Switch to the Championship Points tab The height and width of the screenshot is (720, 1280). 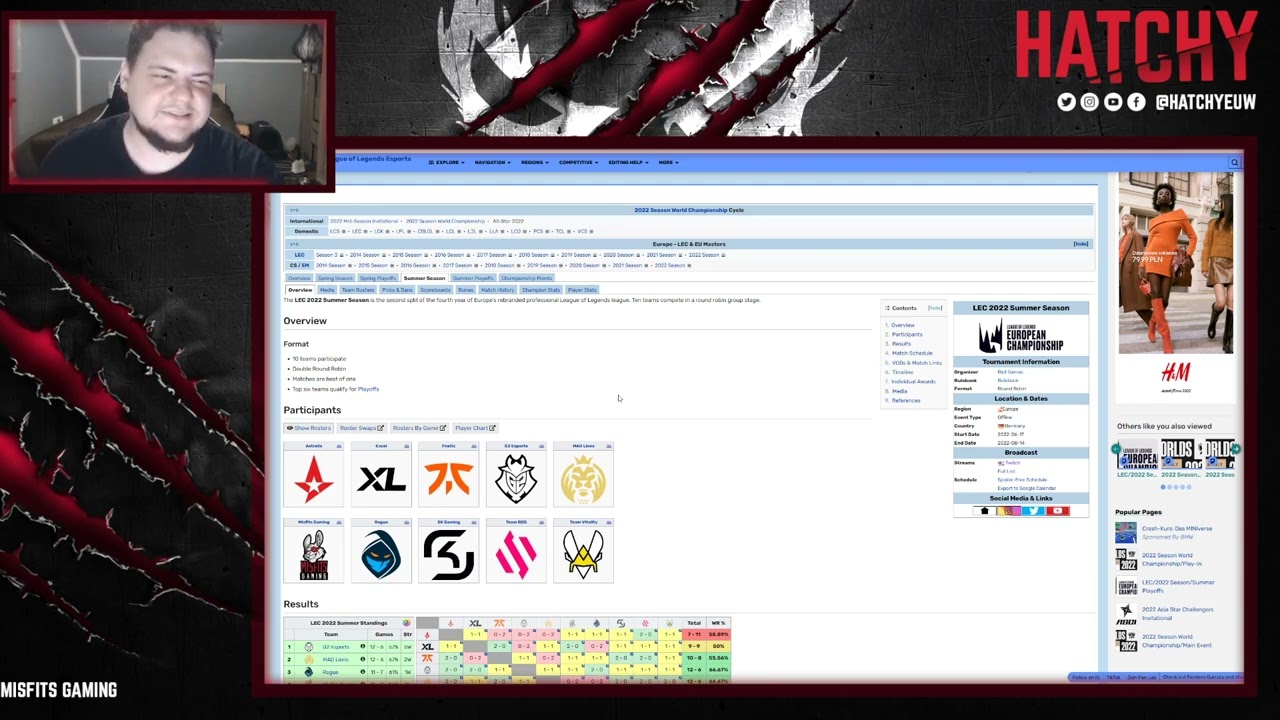click(x=527, y=278)
